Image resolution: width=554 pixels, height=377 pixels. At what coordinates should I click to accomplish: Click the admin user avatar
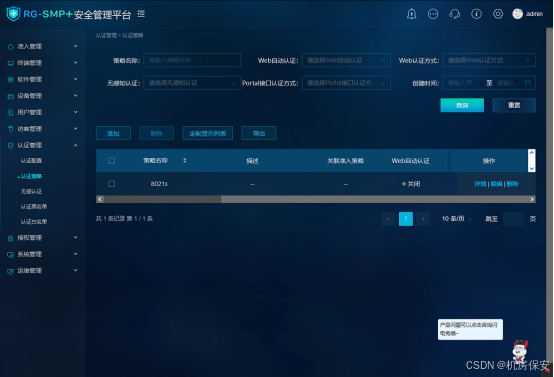[x=518, y=14]
